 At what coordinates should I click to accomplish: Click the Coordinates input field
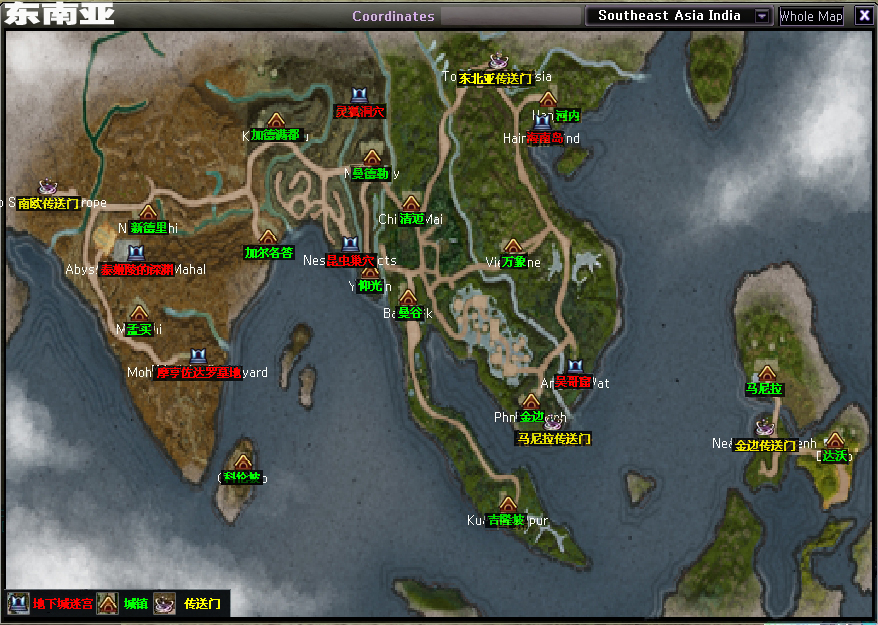click(x=510, y=16)
